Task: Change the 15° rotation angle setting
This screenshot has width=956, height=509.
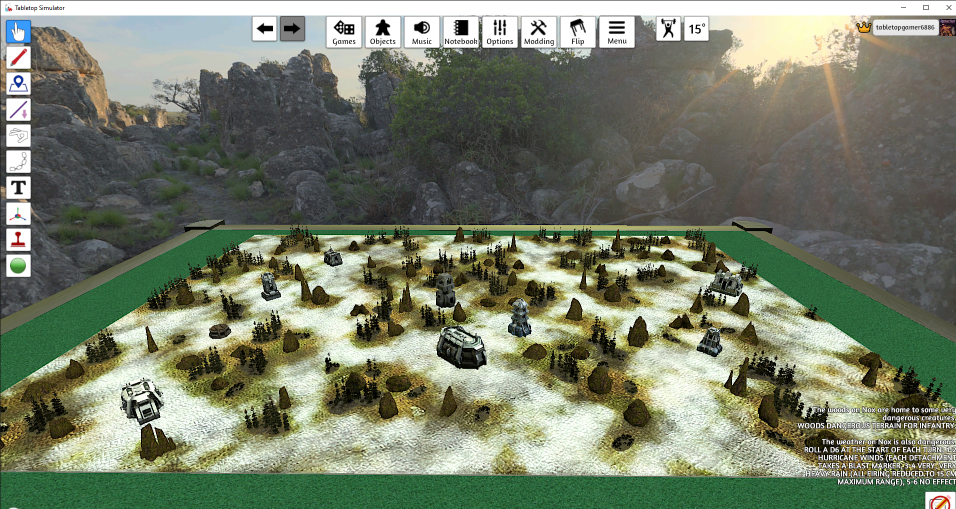Action: pos(696,29)
